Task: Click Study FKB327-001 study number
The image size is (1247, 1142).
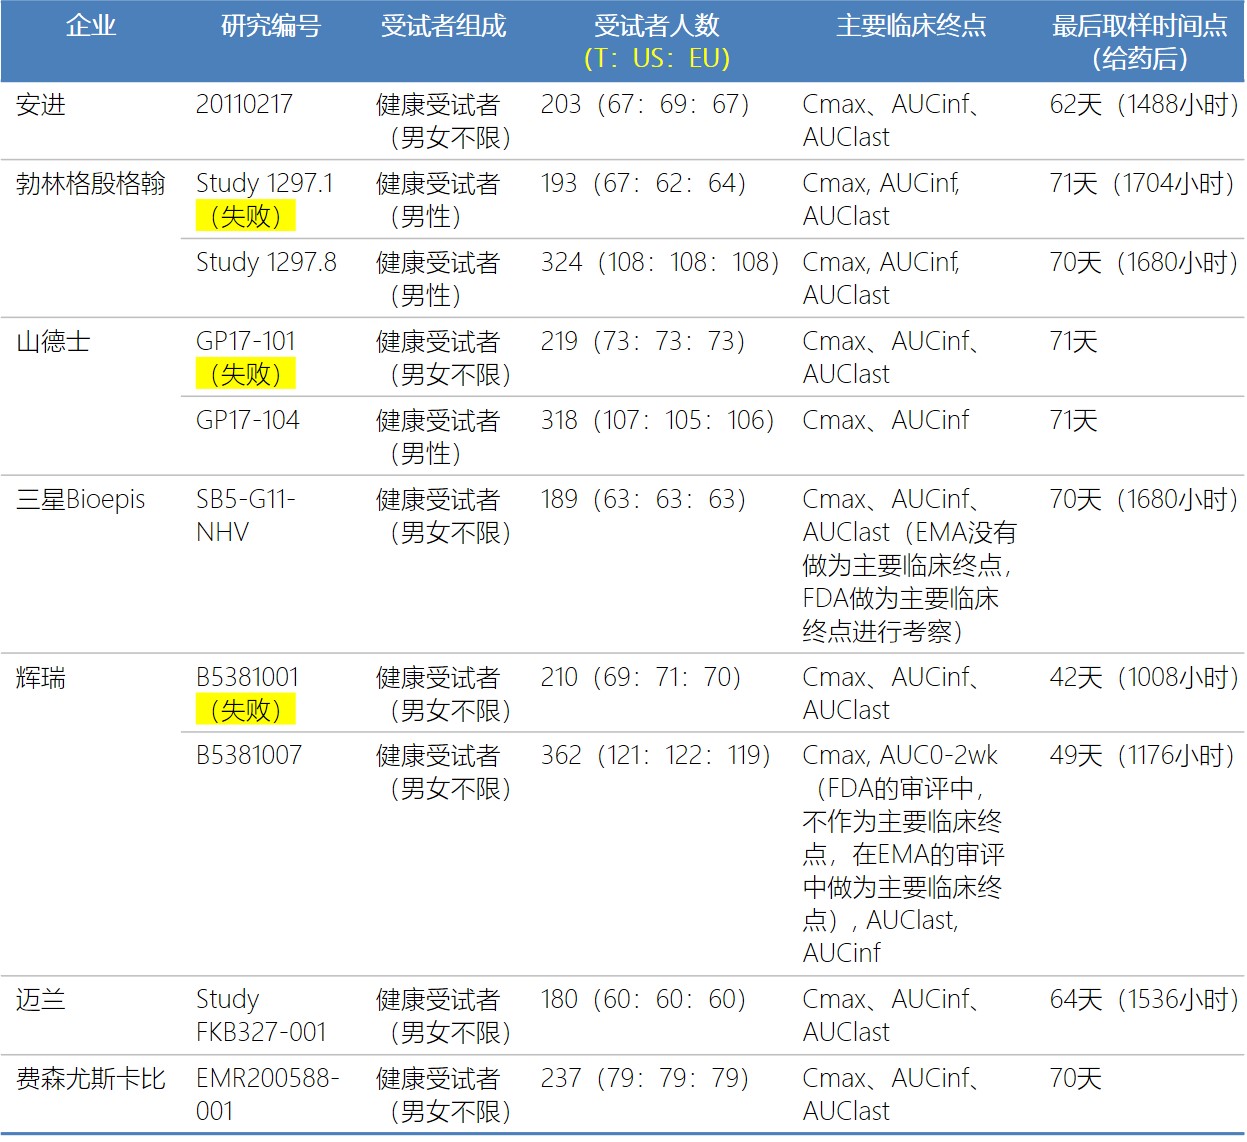Action: [x=261, y=1016]
